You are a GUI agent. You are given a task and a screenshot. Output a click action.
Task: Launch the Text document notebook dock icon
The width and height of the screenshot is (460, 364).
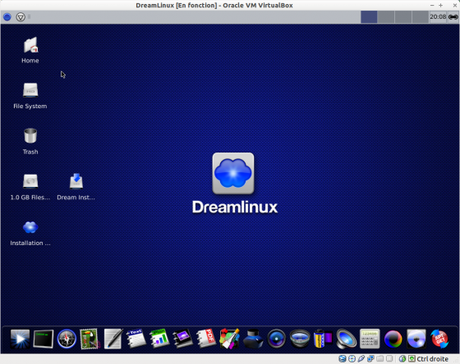136,339
